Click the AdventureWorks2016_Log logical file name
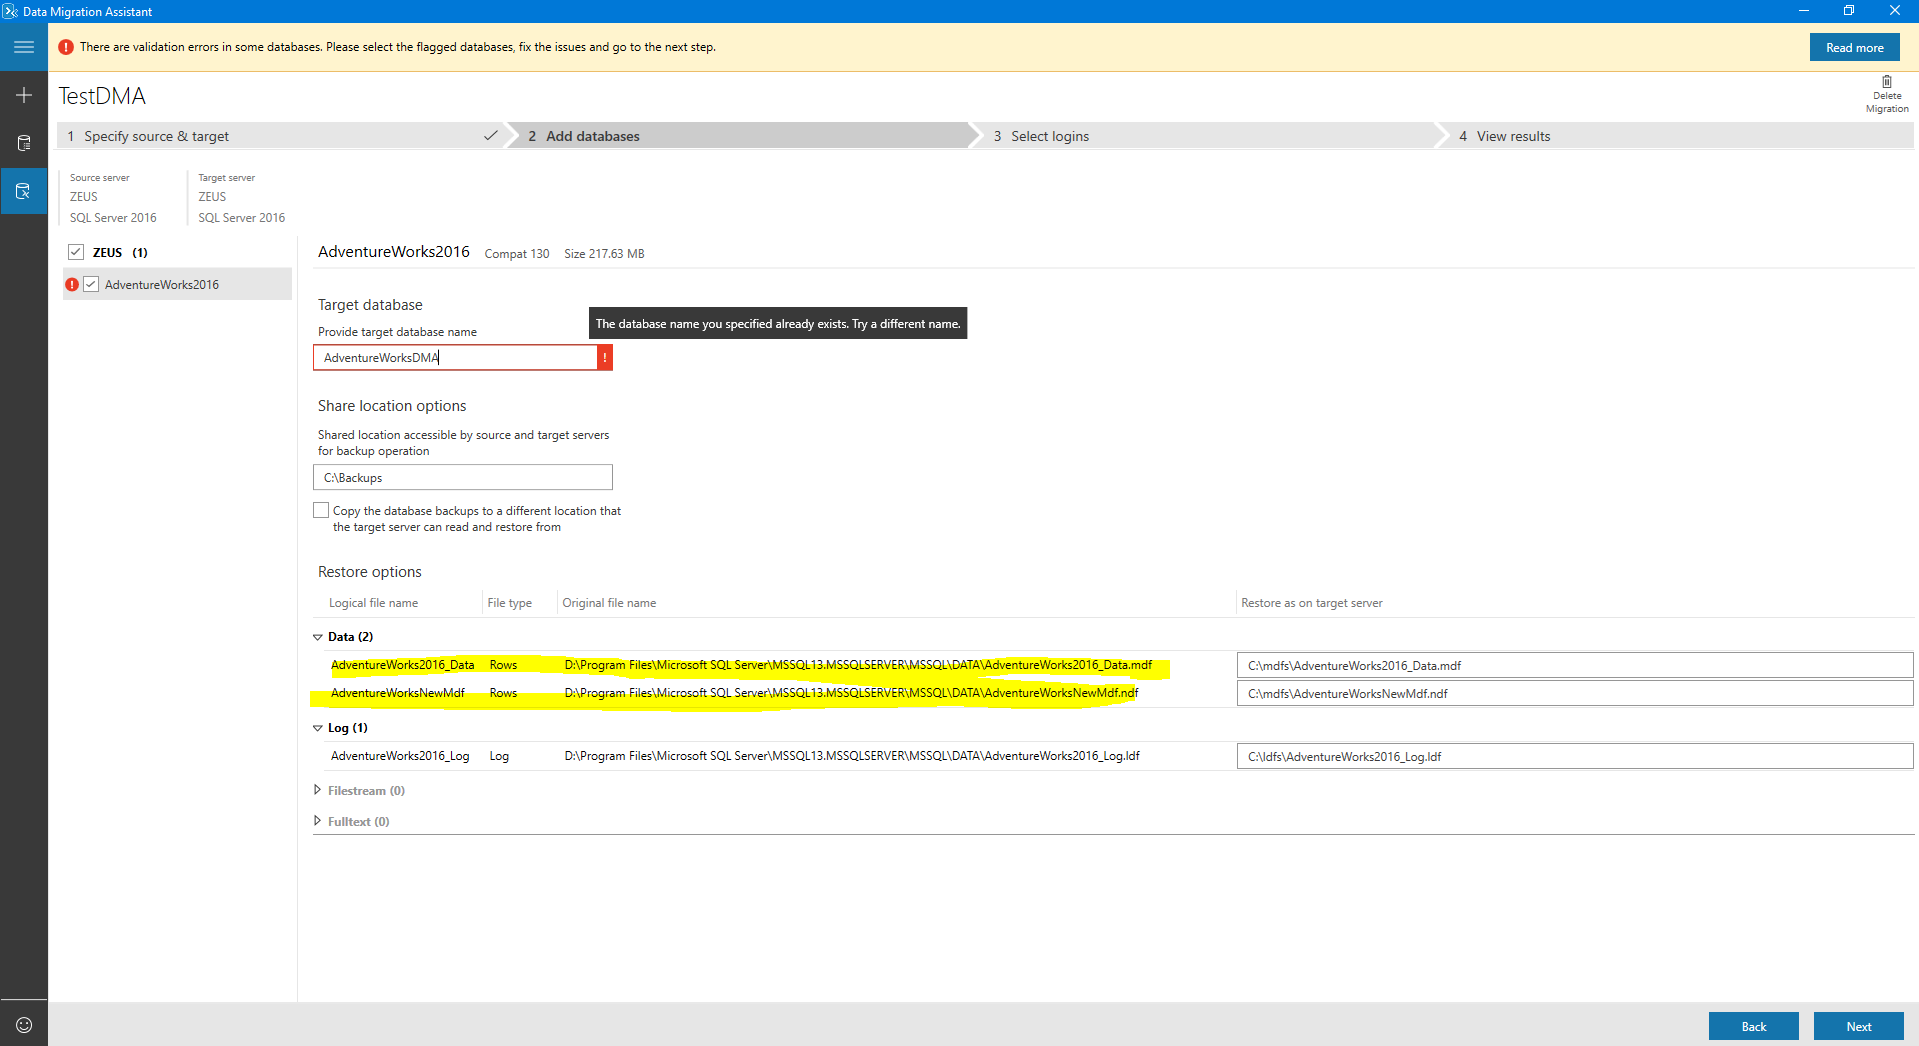This screenshot has height=1046, width=1919. click(400, 756)
